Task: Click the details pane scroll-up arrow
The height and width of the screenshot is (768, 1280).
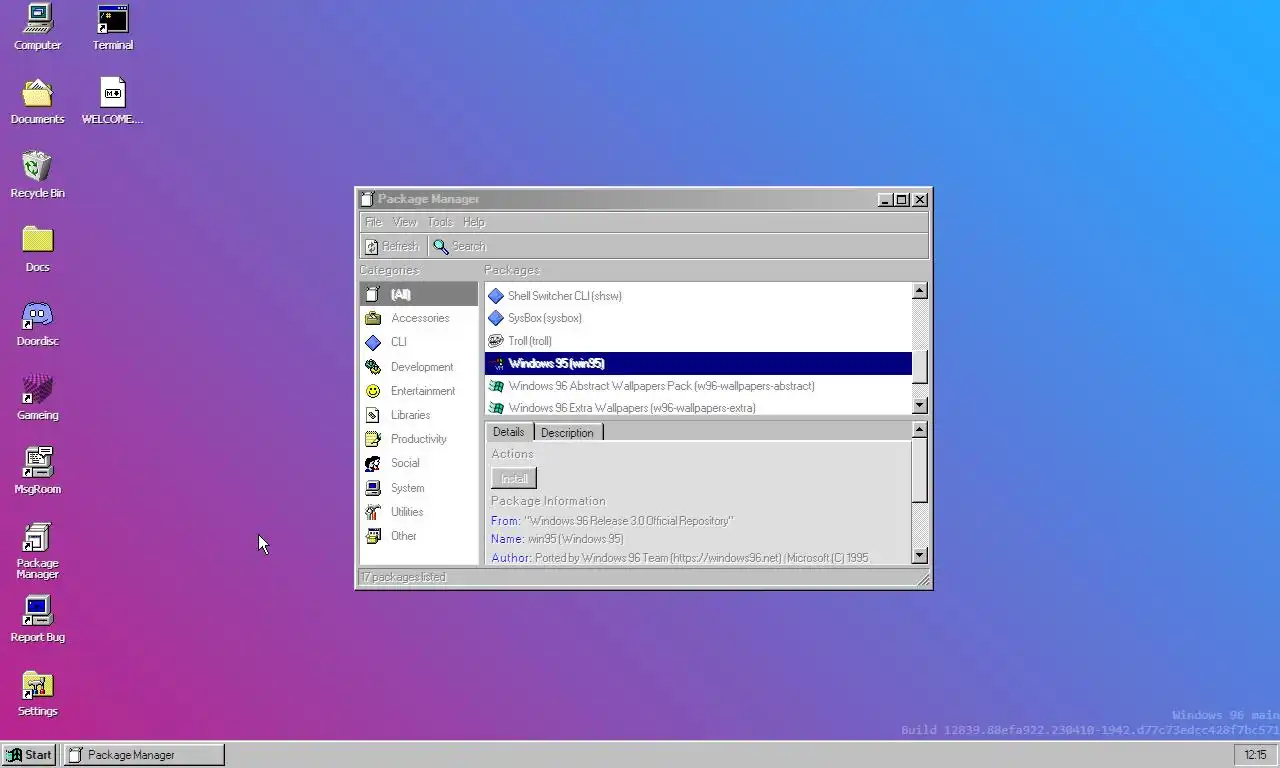Action: (x=920, y=429)
